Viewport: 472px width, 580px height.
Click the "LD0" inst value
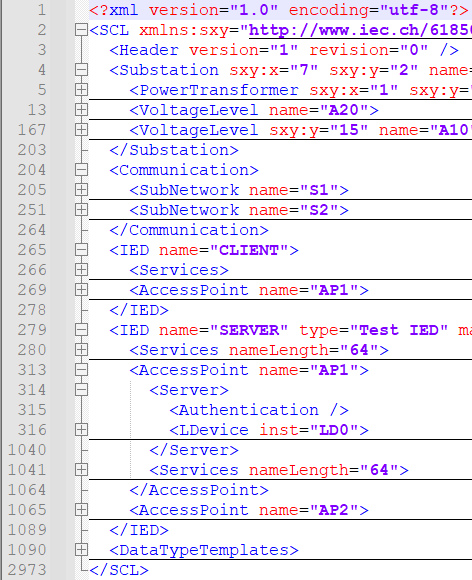point(334,430)
